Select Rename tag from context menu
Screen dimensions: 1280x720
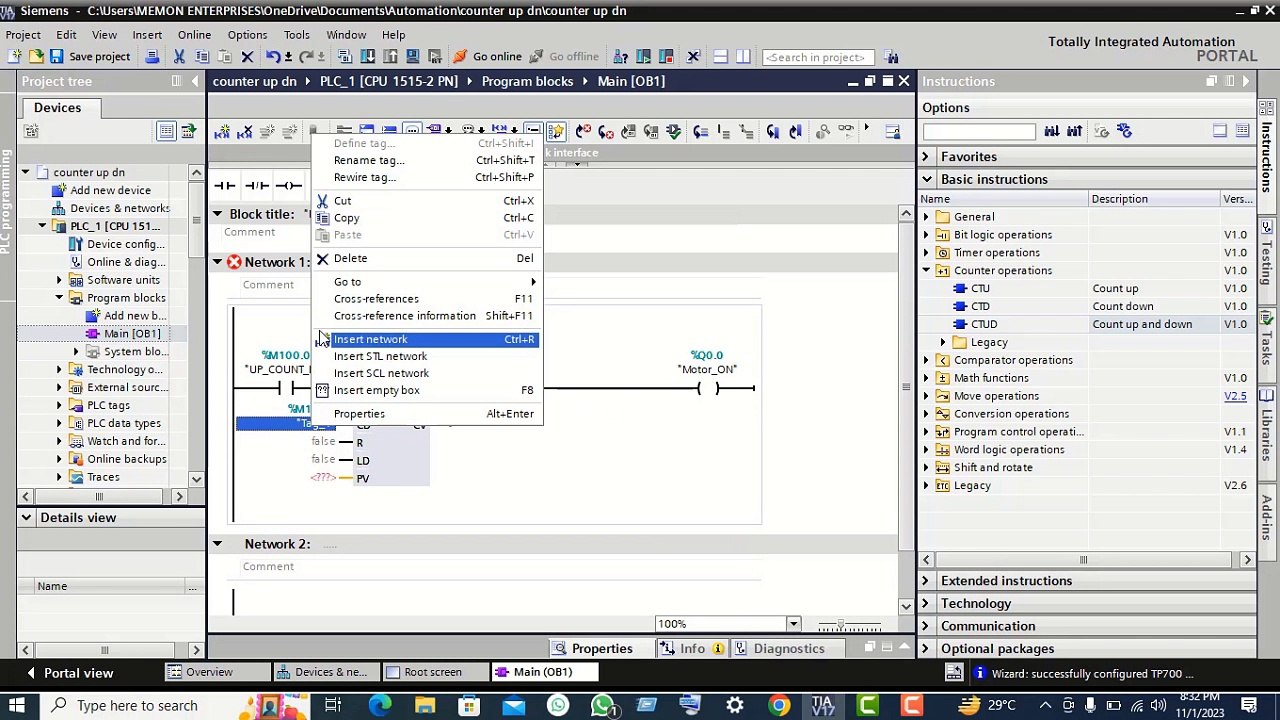[x=427, y=160]
